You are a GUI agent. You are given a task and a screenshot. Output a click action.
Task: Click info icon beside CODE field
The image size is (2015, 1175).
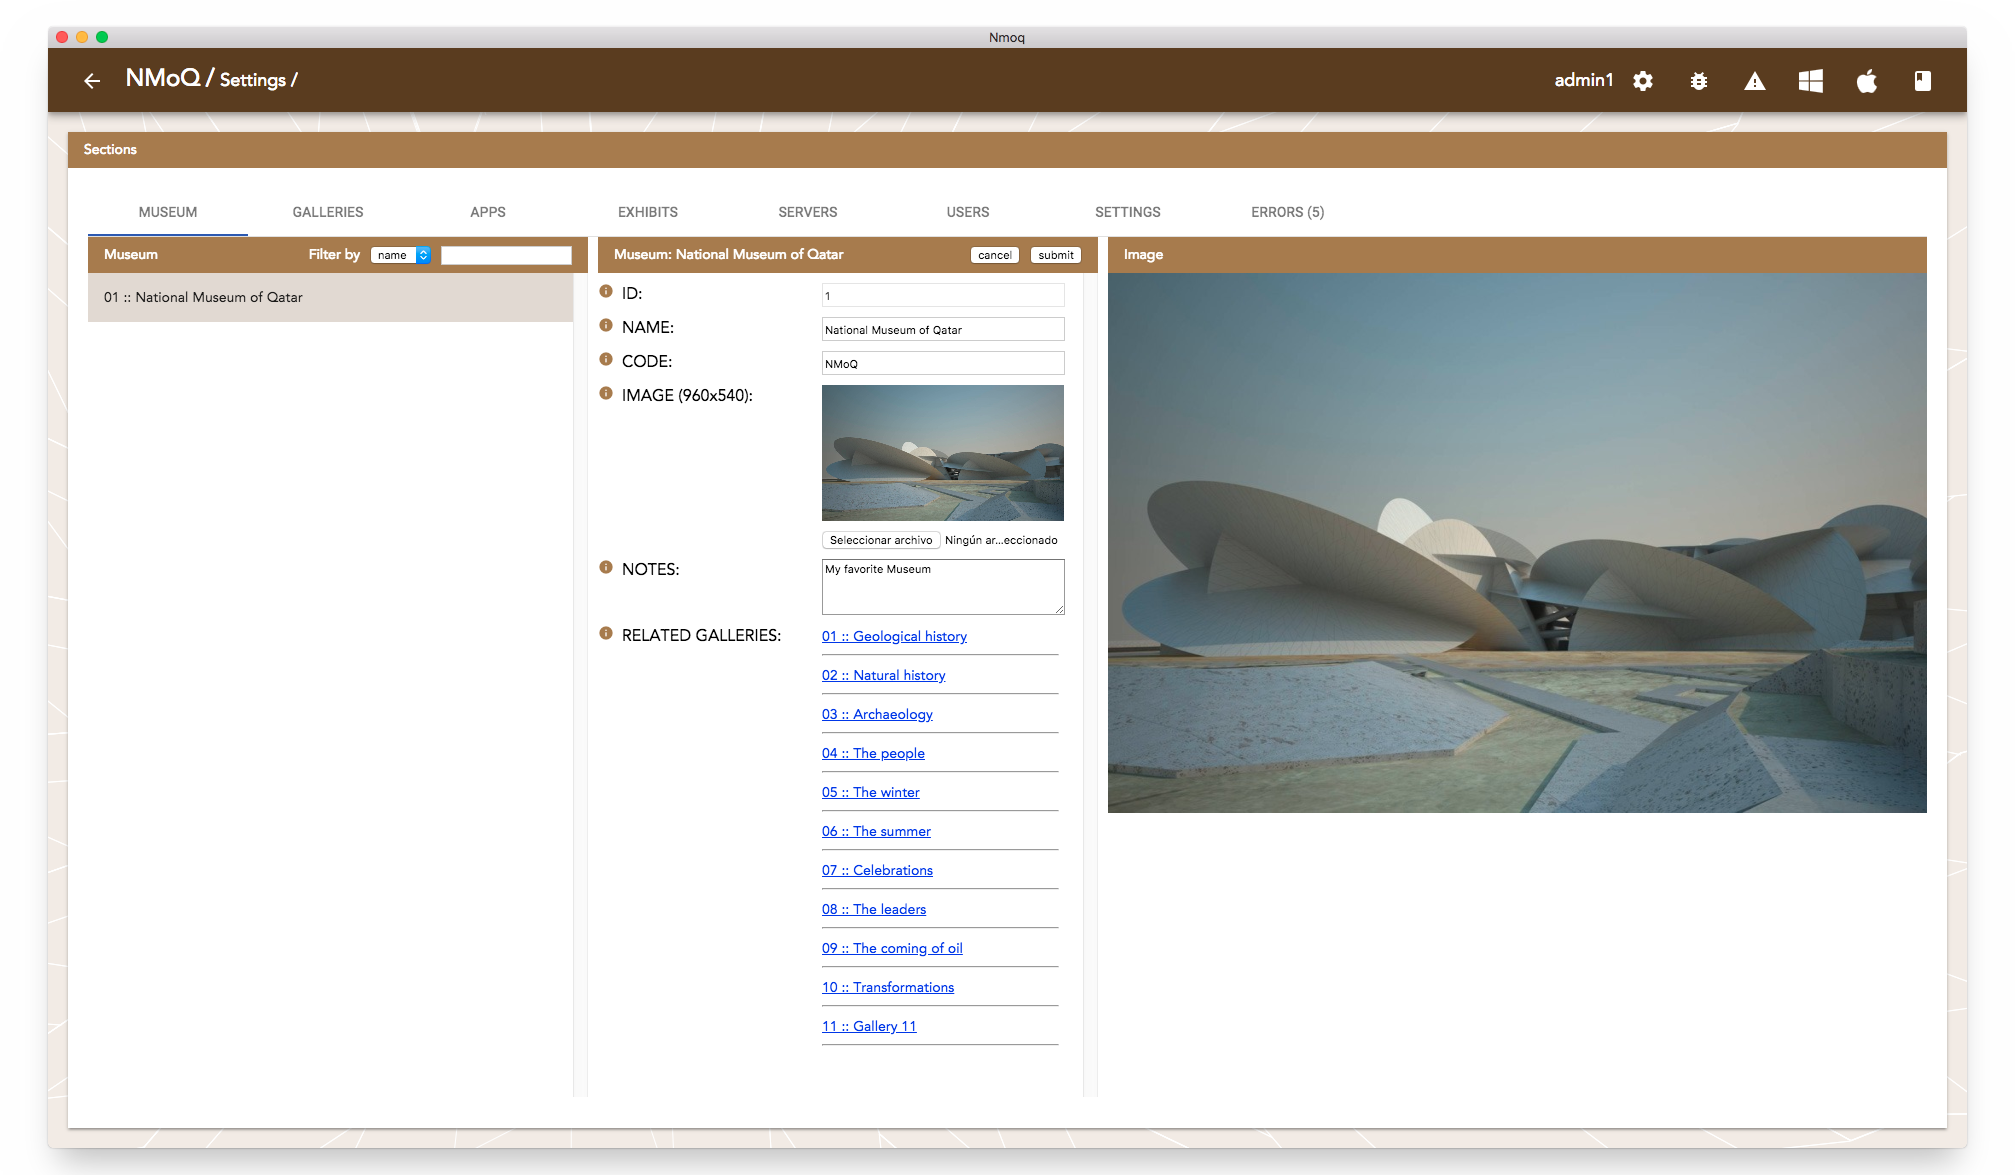[606, 359]
